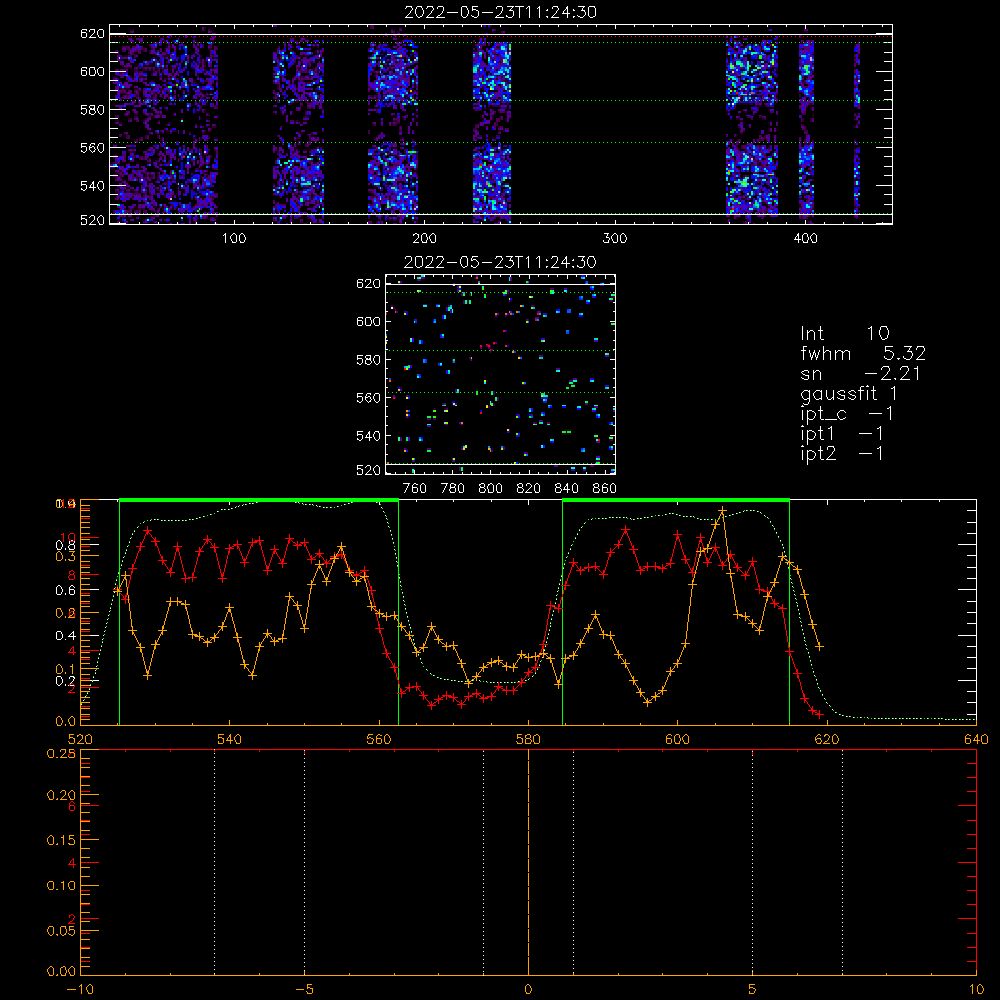1000x1000 pixels.
Task: Click the 0.6 y-axis label on the profile plot
Action: click(x=66, y=591)
